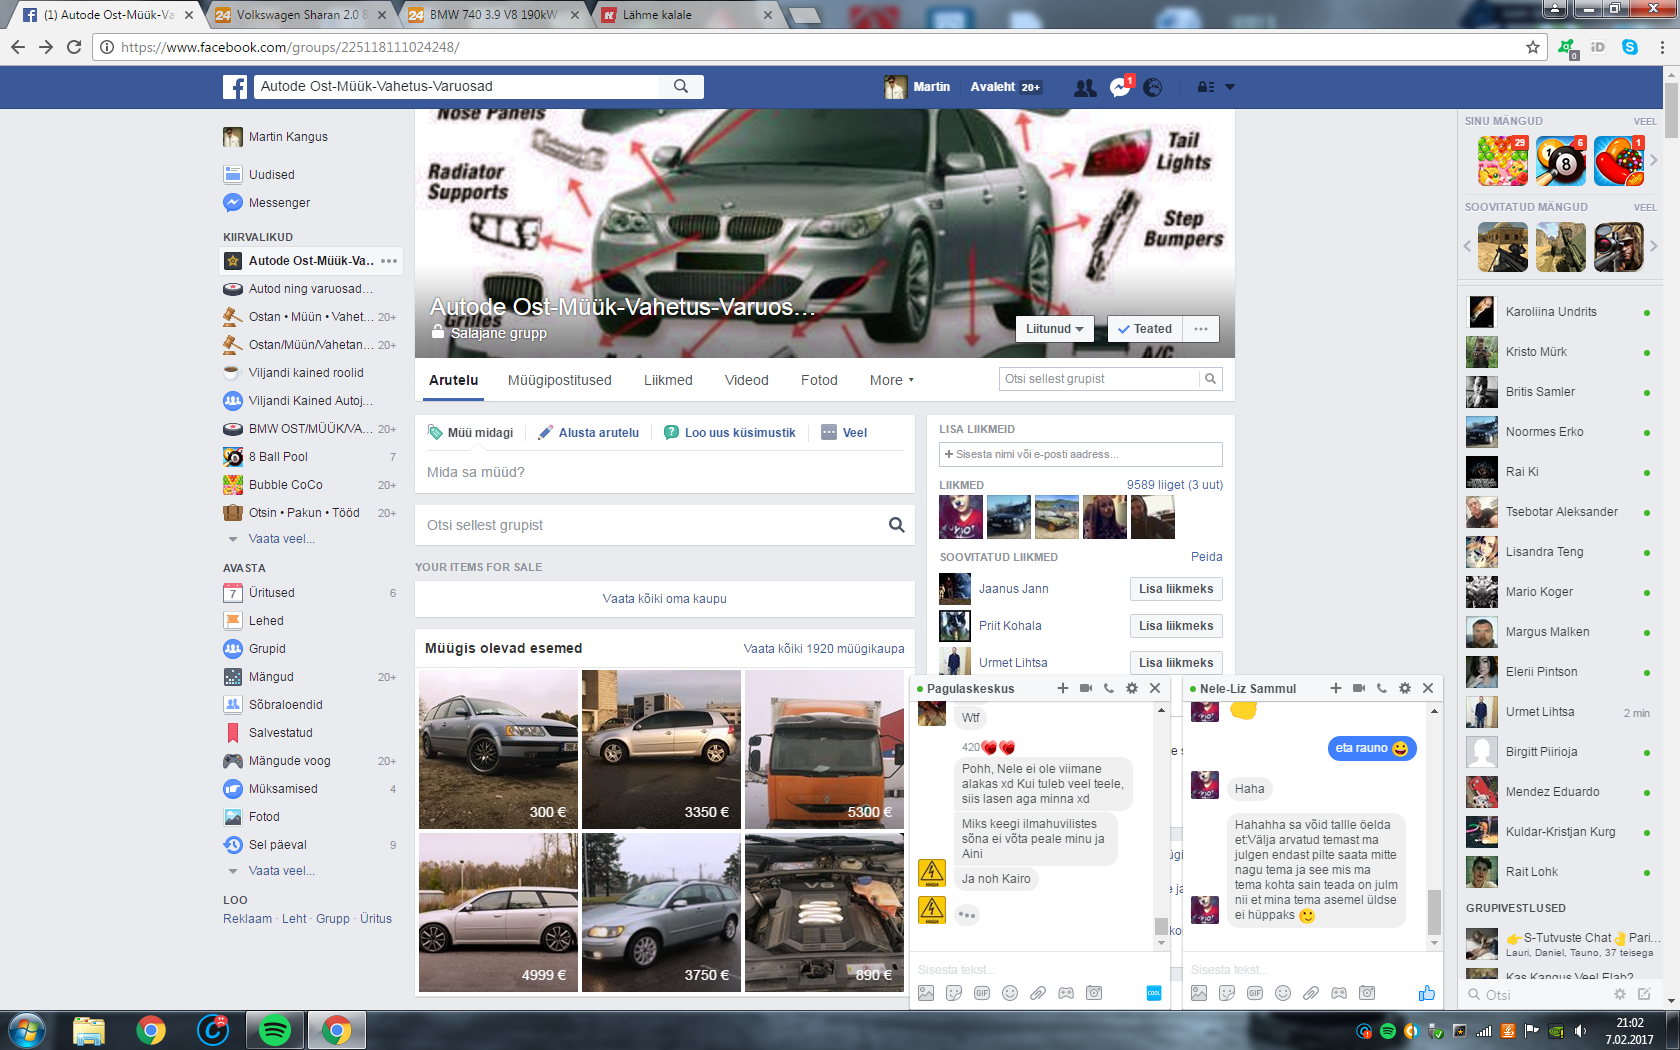
Task: Open camera icon in Nele-Liz Sammul chat
Action: click(x=1367, y=993)
